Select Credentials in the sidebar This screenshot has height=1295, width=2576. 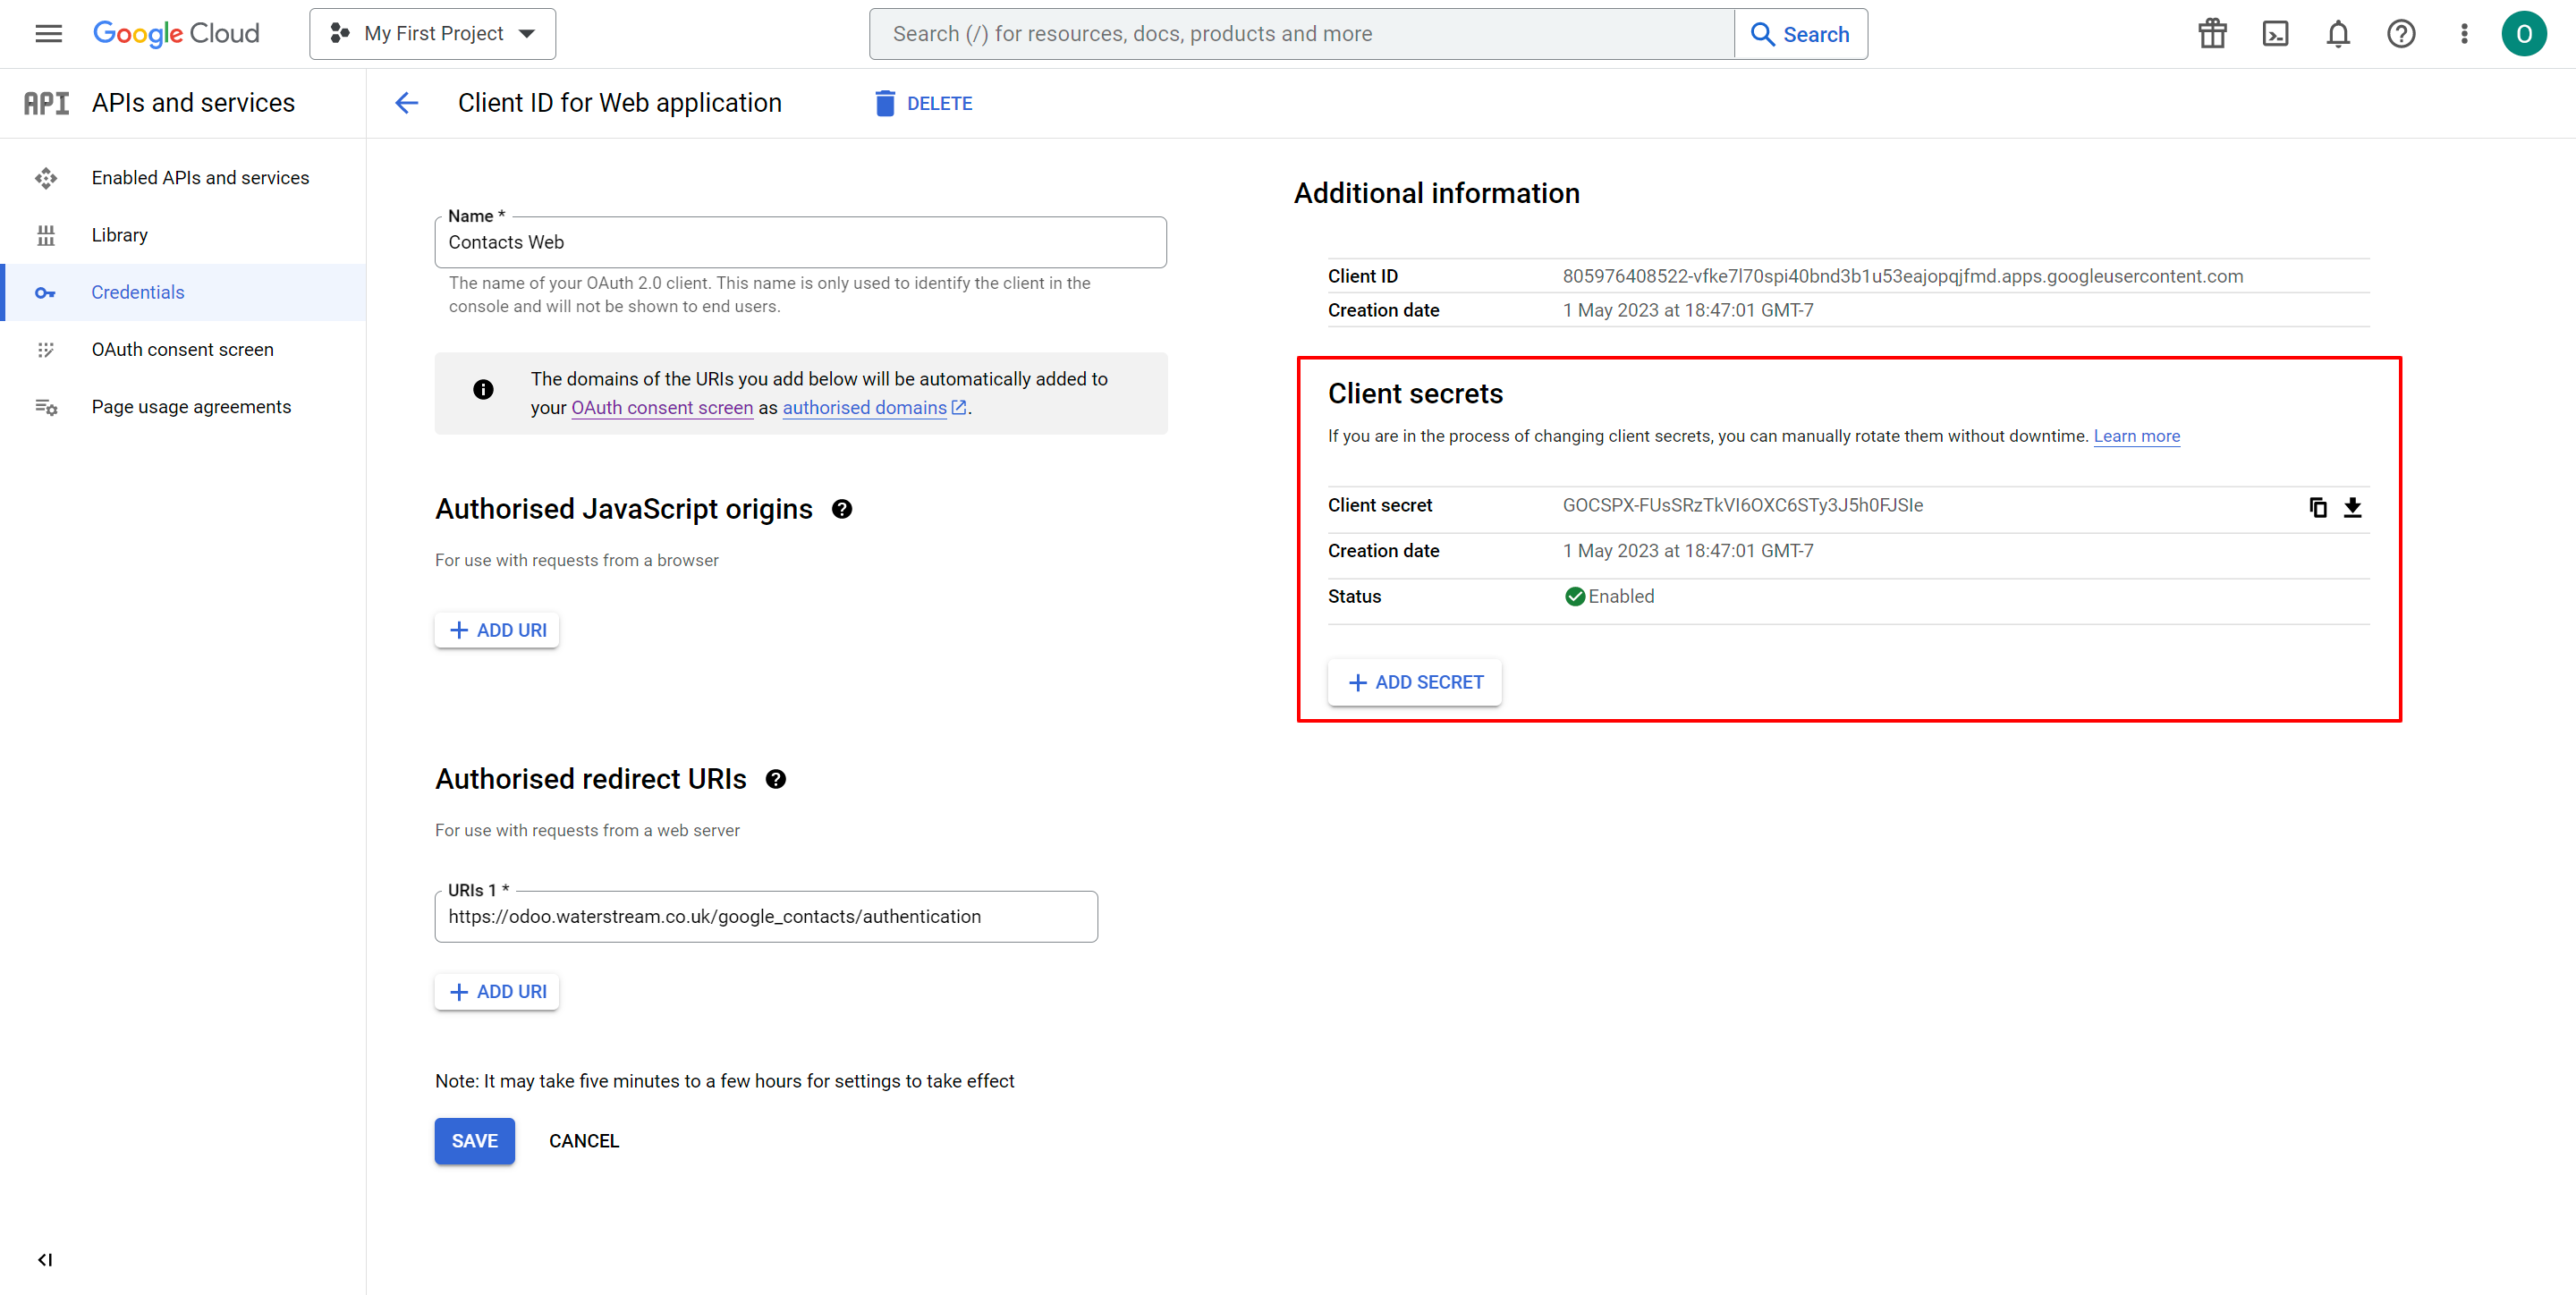[x=185, y=292]
